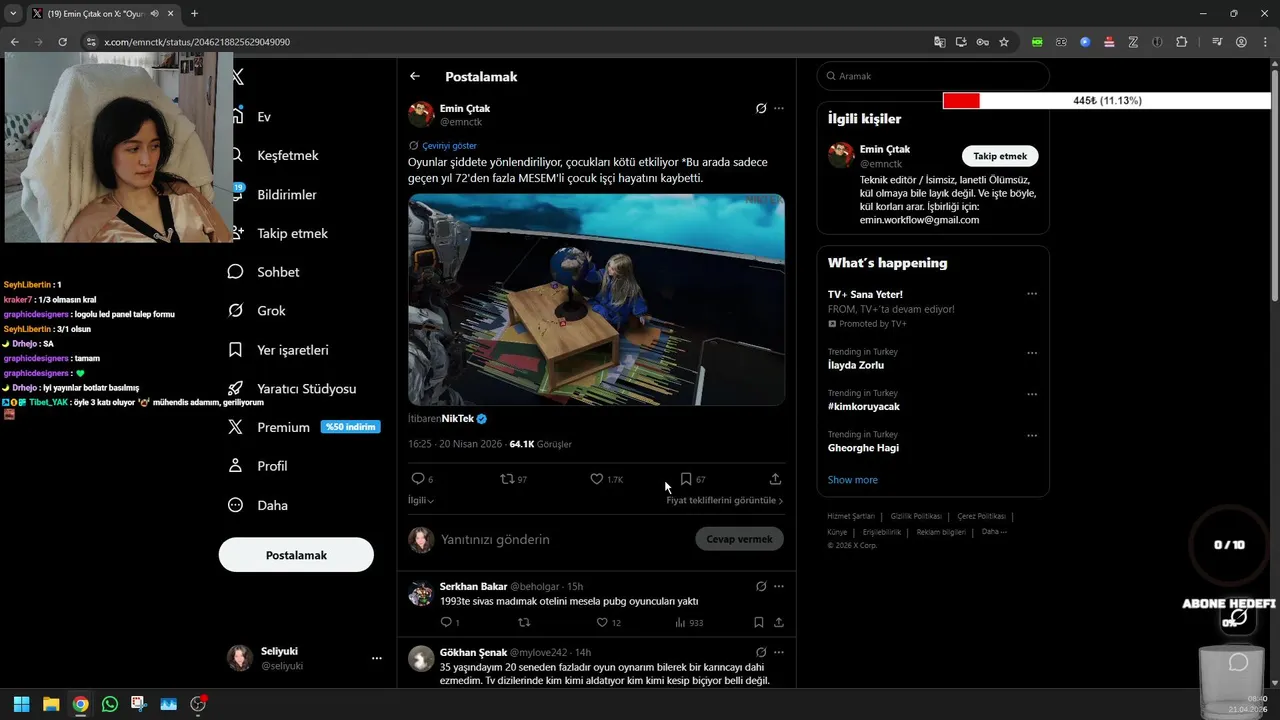Open options for Gheorghe Hagi trend

(x=1032, y=435)
